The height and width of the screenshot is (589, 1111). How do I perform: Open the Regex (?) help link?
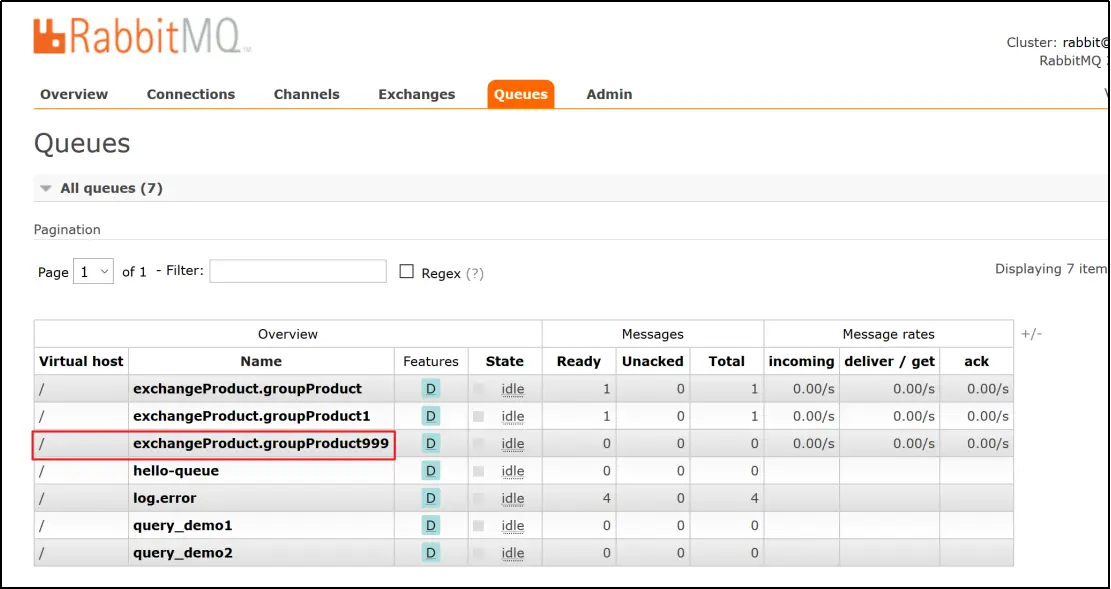tap(475, 274)
